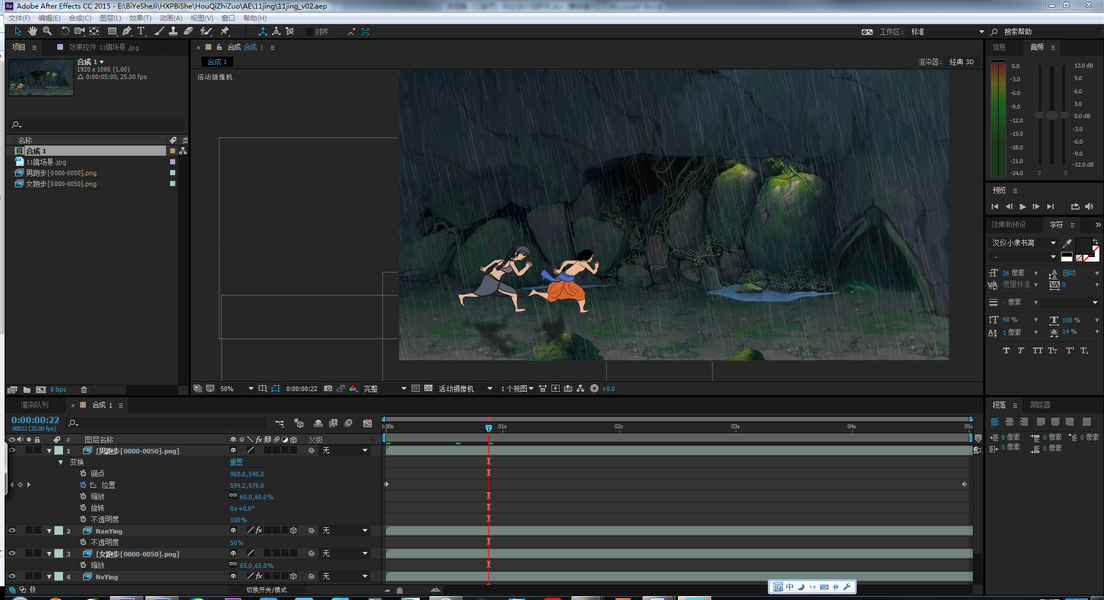Click the delete trash icon in Project panel
This screenshot has height=600, width=1104.
[x=84, y=389]
